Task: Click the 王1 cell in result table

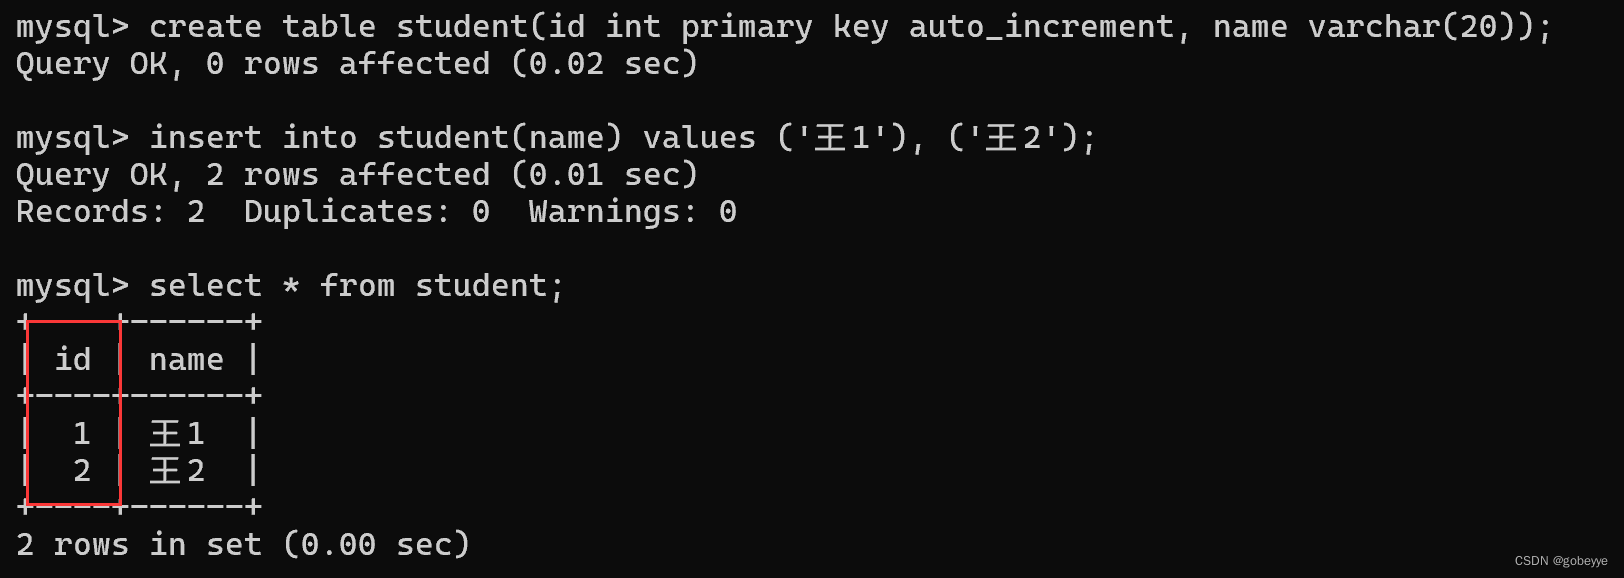Action: pos(177,434)
